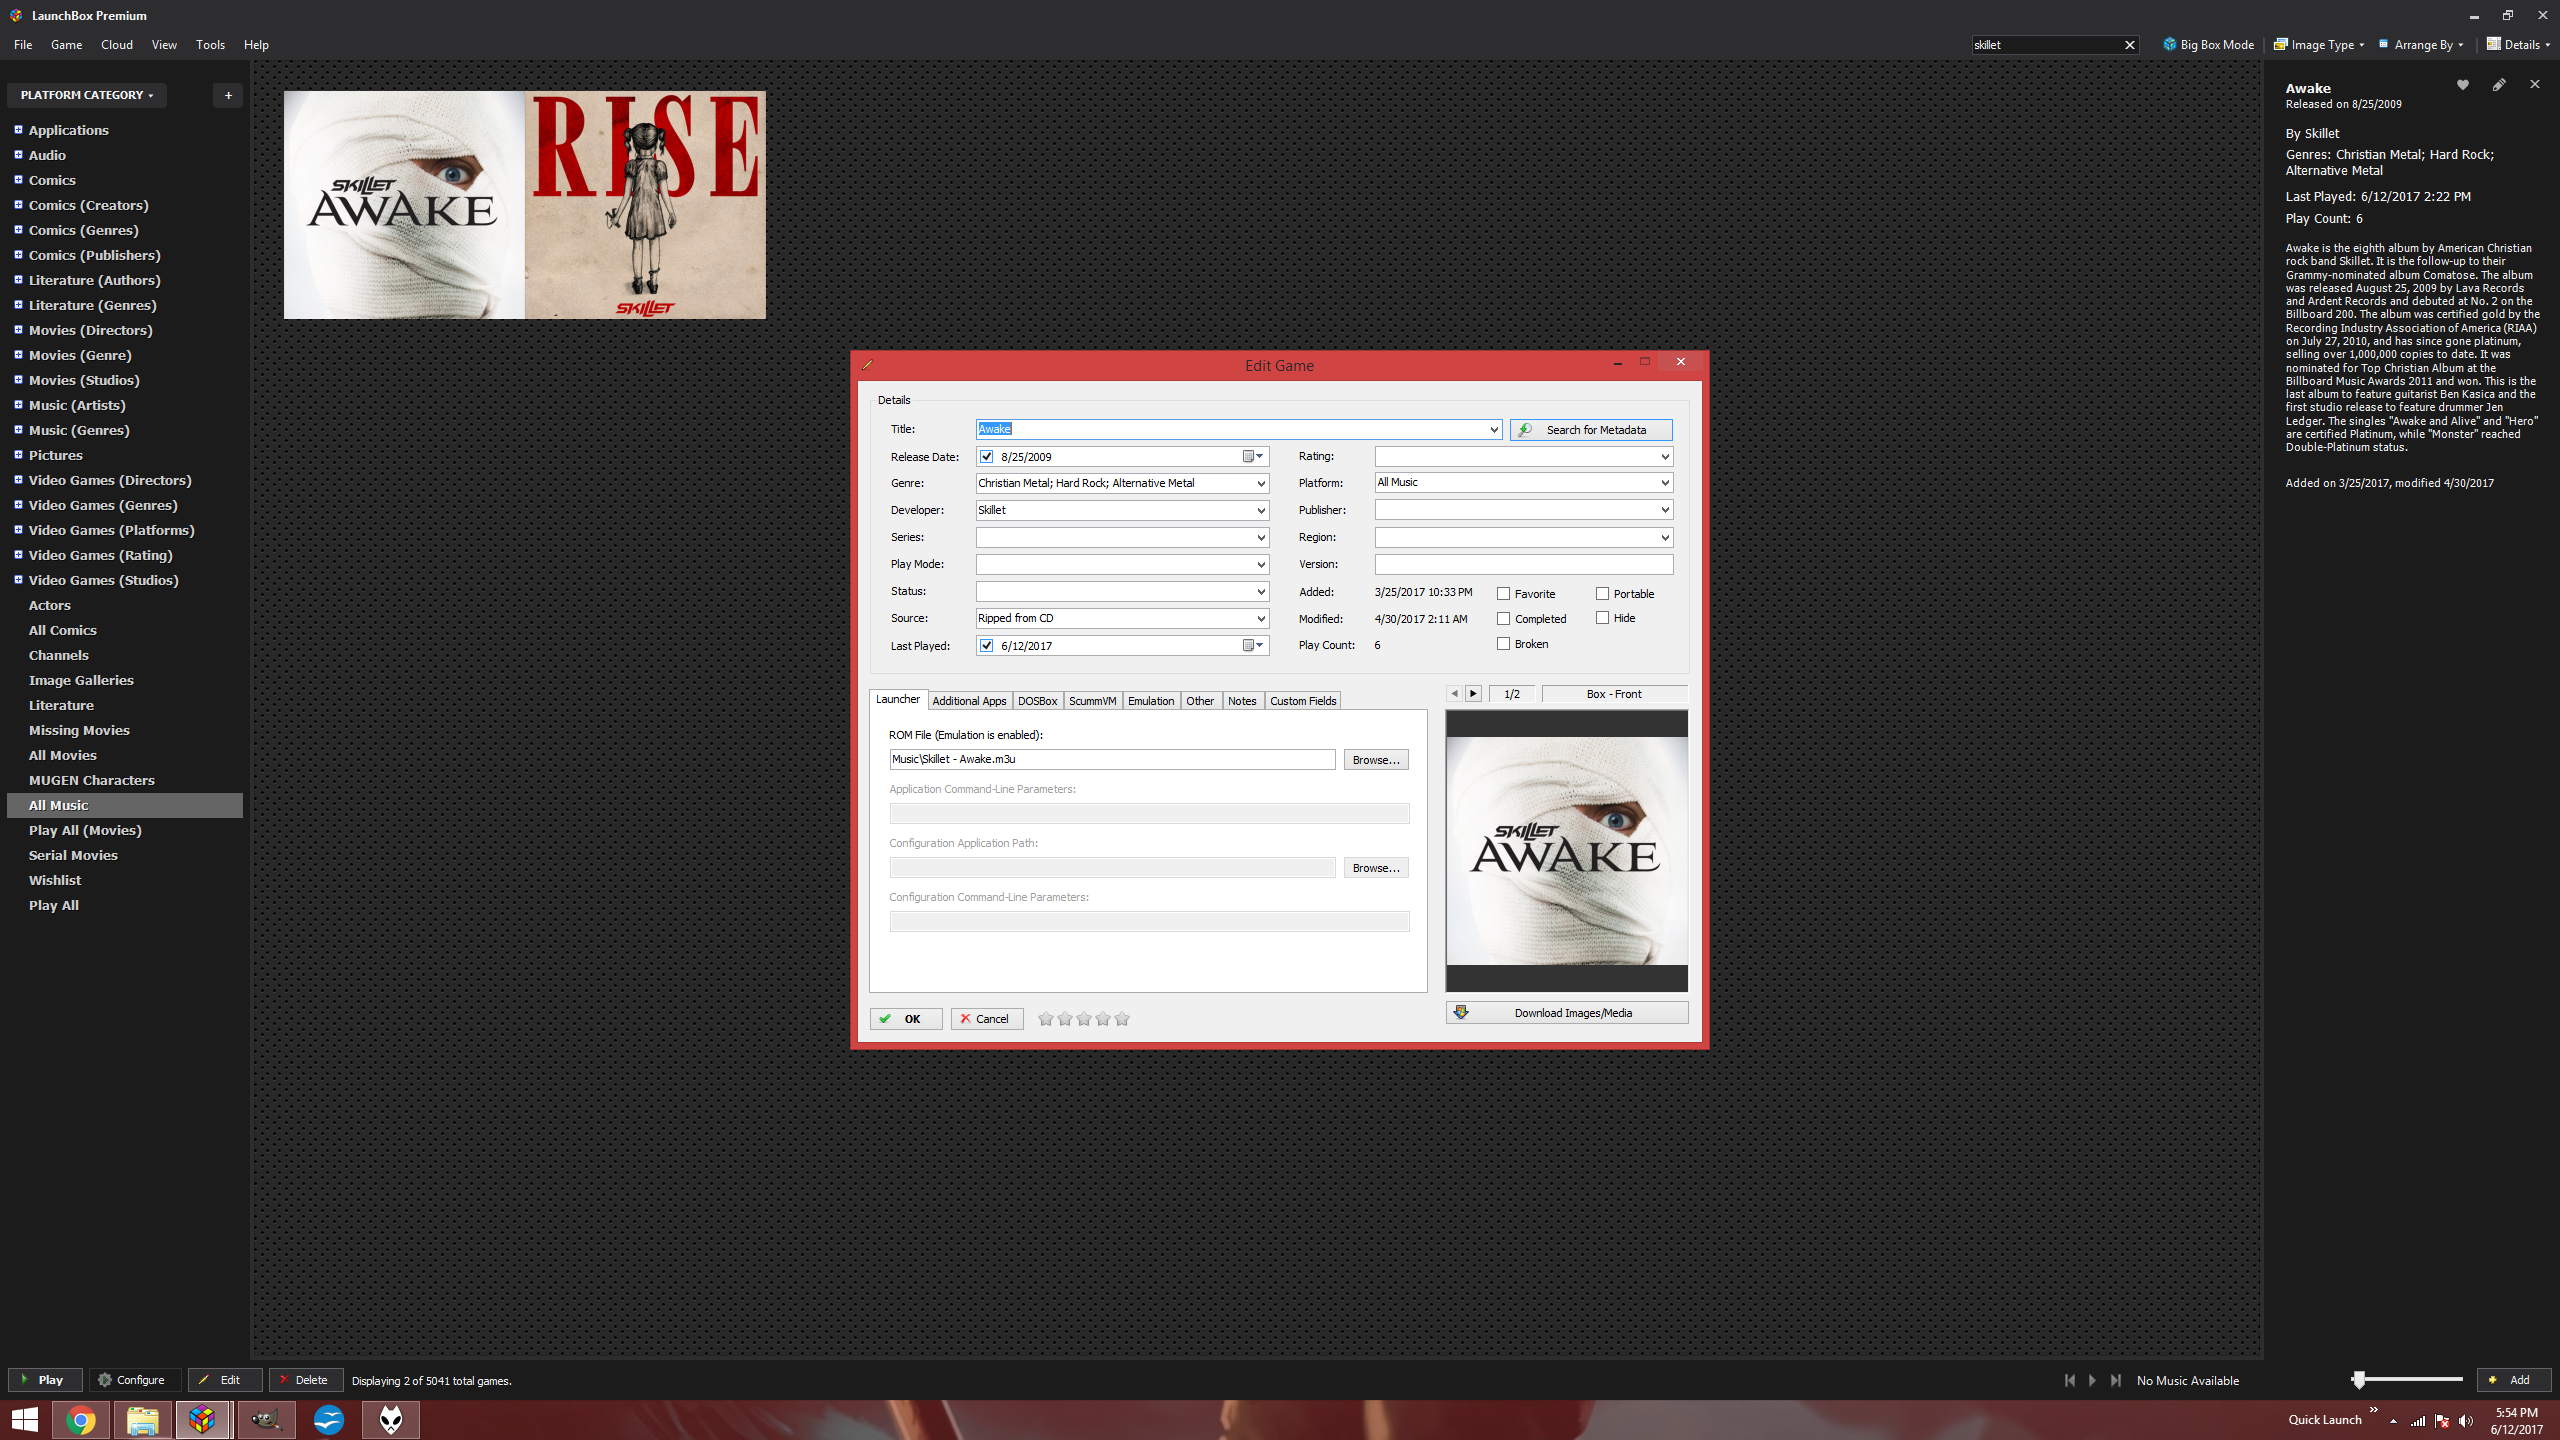Open the Platform dropdown

1665,483
